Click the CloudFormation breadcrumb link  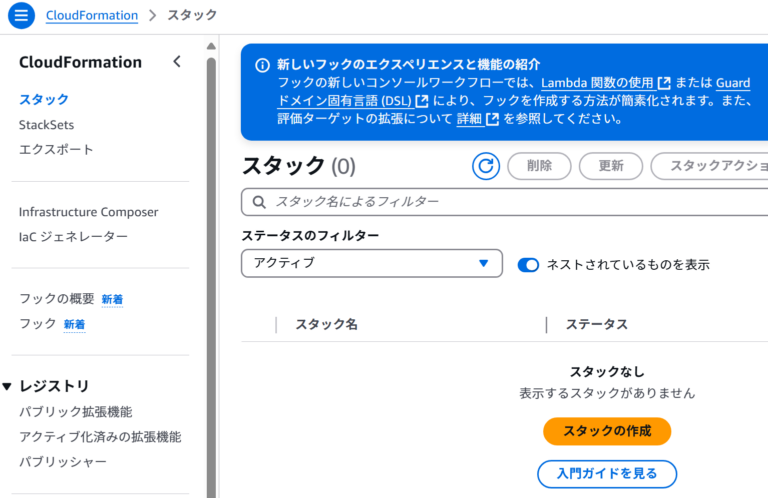pyautogui.click(x=92, y=15)
